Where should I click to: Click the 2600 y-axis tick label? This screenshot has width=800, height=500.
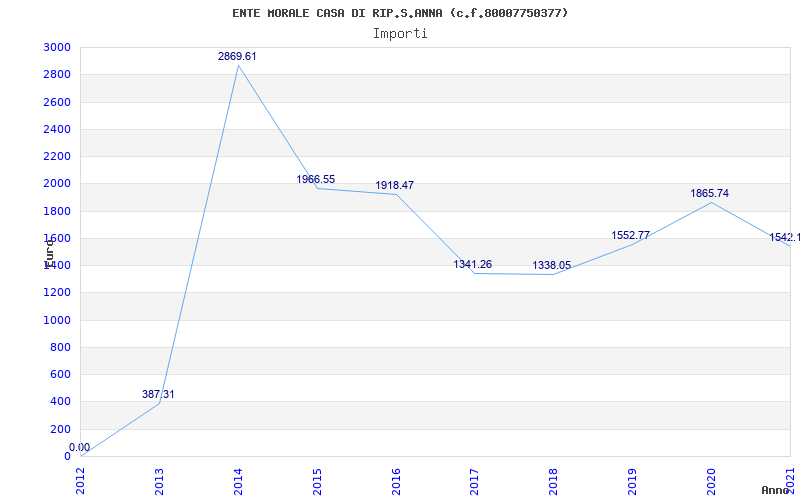(x=57, y=102)
